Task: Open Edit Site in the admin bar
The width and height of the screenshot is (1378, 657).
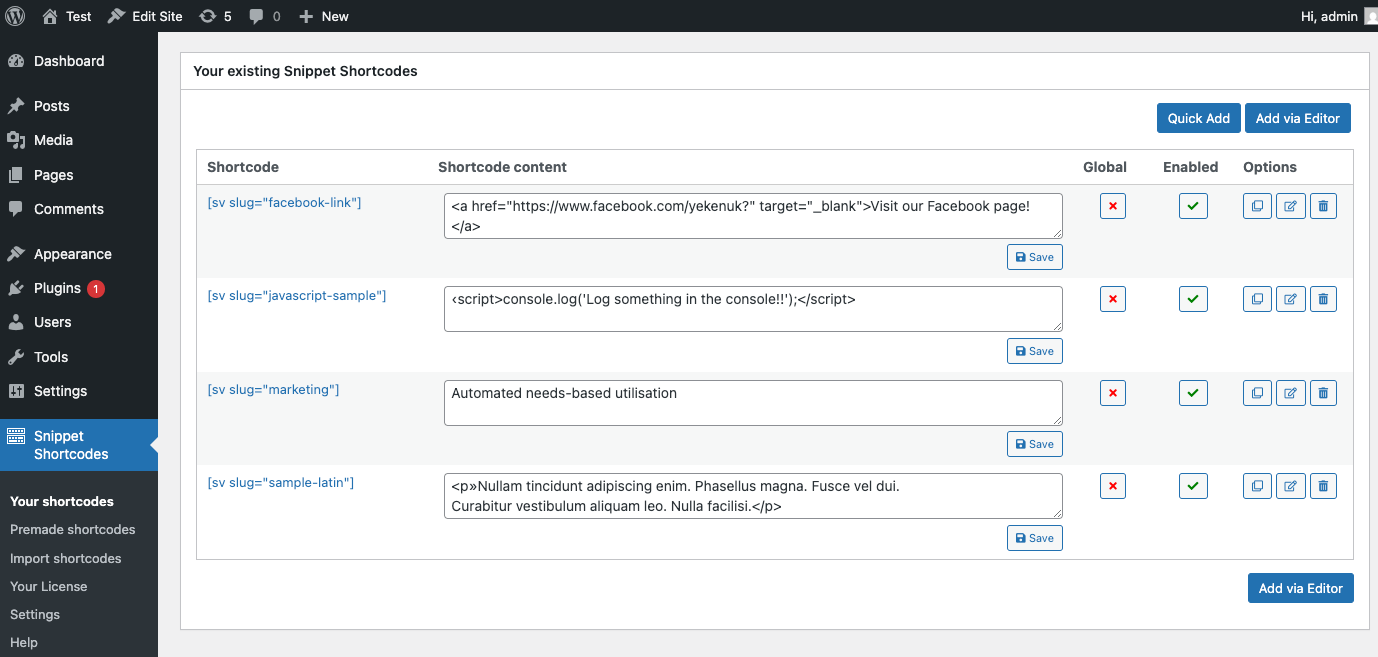Action: (x=145, y=16)
